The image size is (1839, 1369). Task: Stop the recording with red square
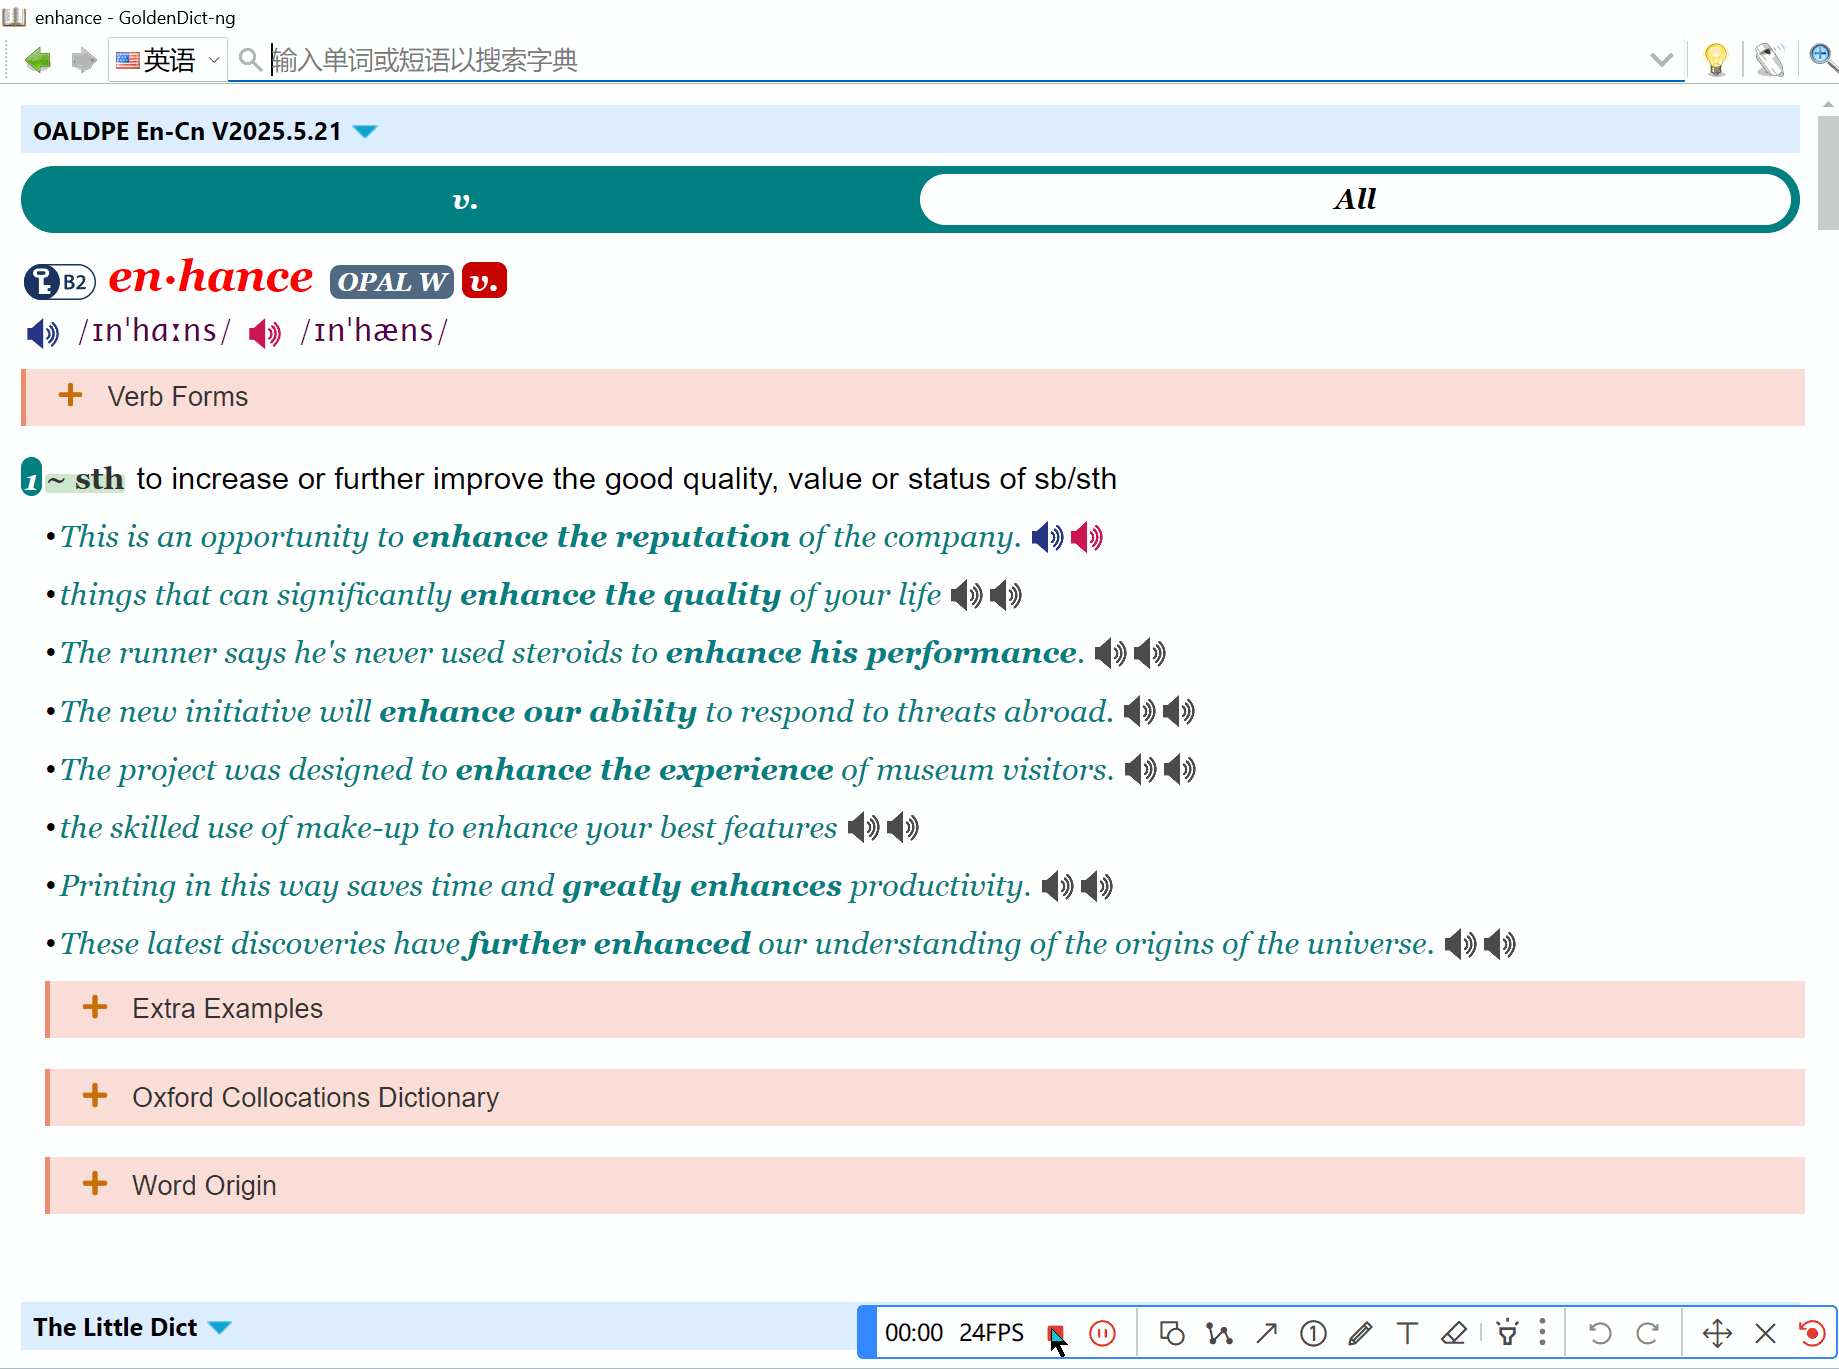[1054, 1333]
